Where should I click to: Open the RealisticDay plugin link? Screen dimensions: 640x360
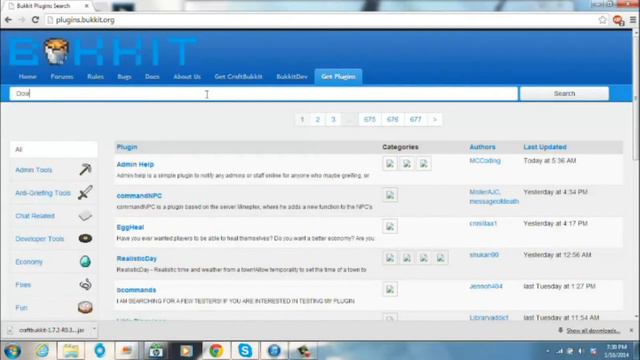point(137,258)
